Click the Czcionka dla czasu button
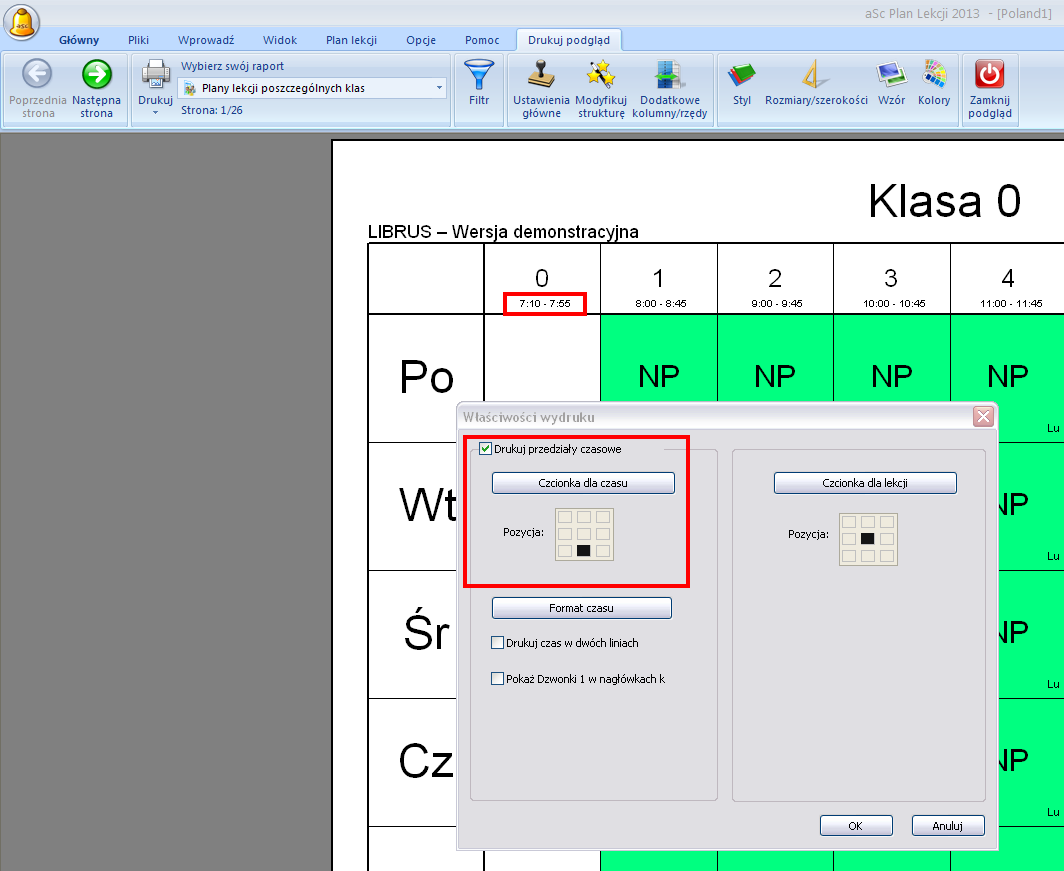Viewport: 1064px width, 871px height. [x=583, y=483]
